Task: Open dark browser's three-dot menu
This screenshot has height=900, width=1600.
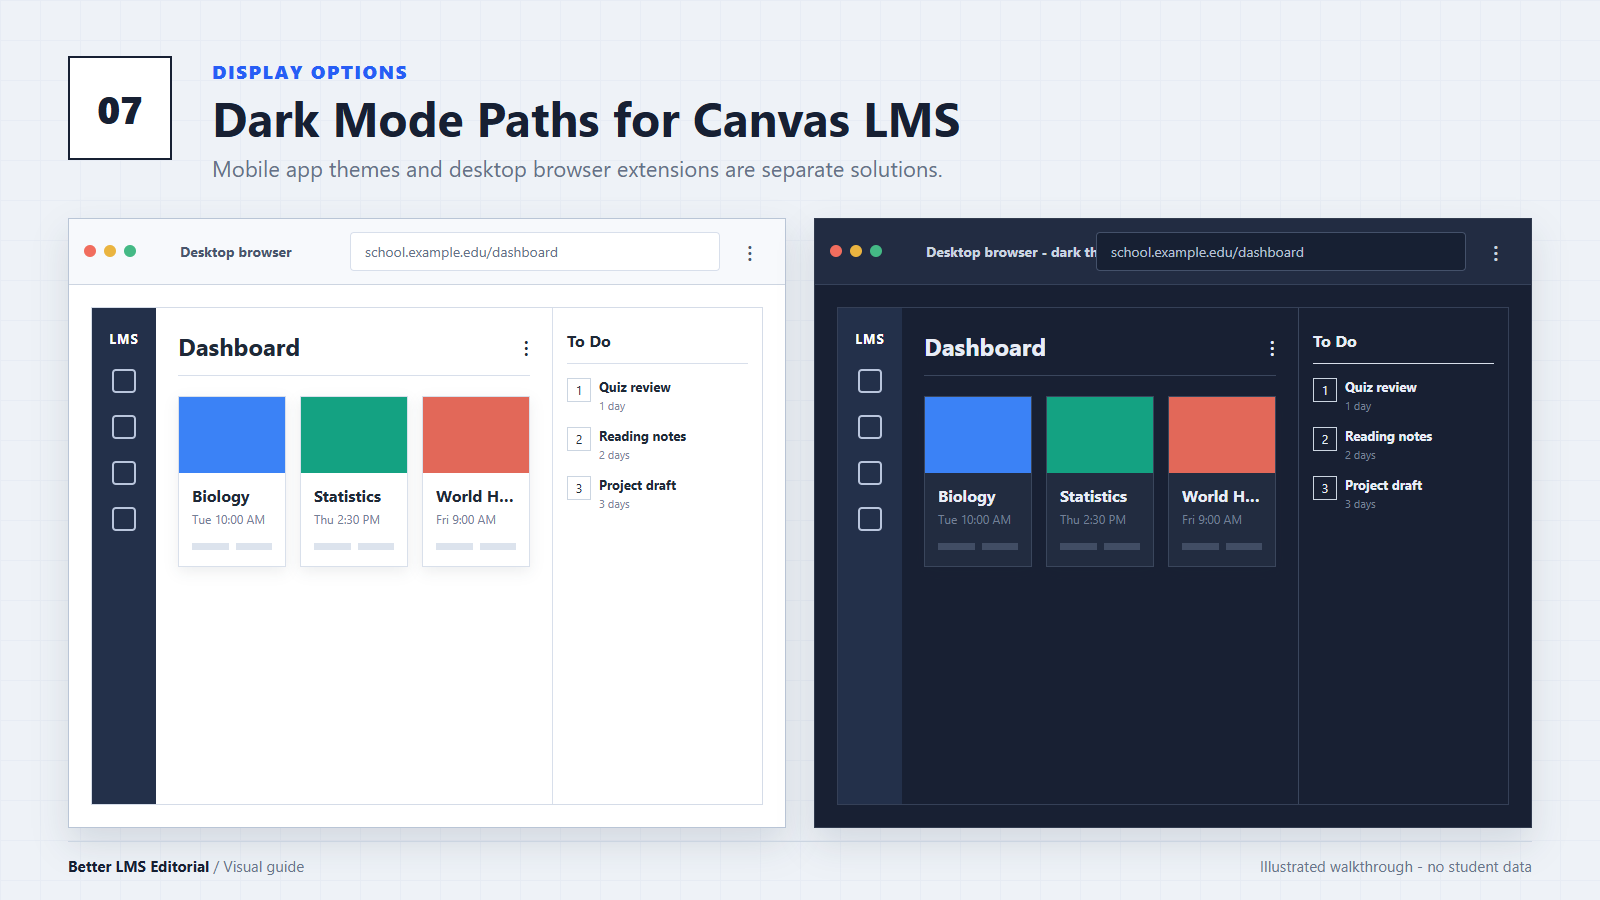Action: tap(1496, 253)
